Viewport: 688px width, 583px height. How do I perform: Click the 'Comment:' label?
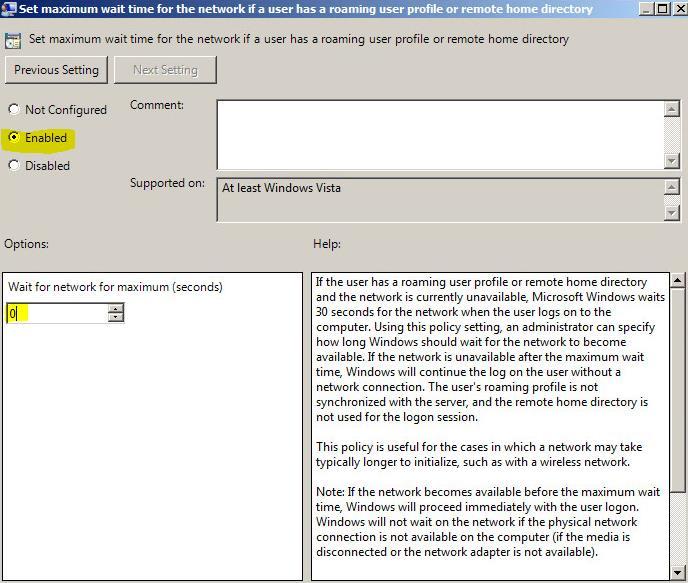[157, 105]
